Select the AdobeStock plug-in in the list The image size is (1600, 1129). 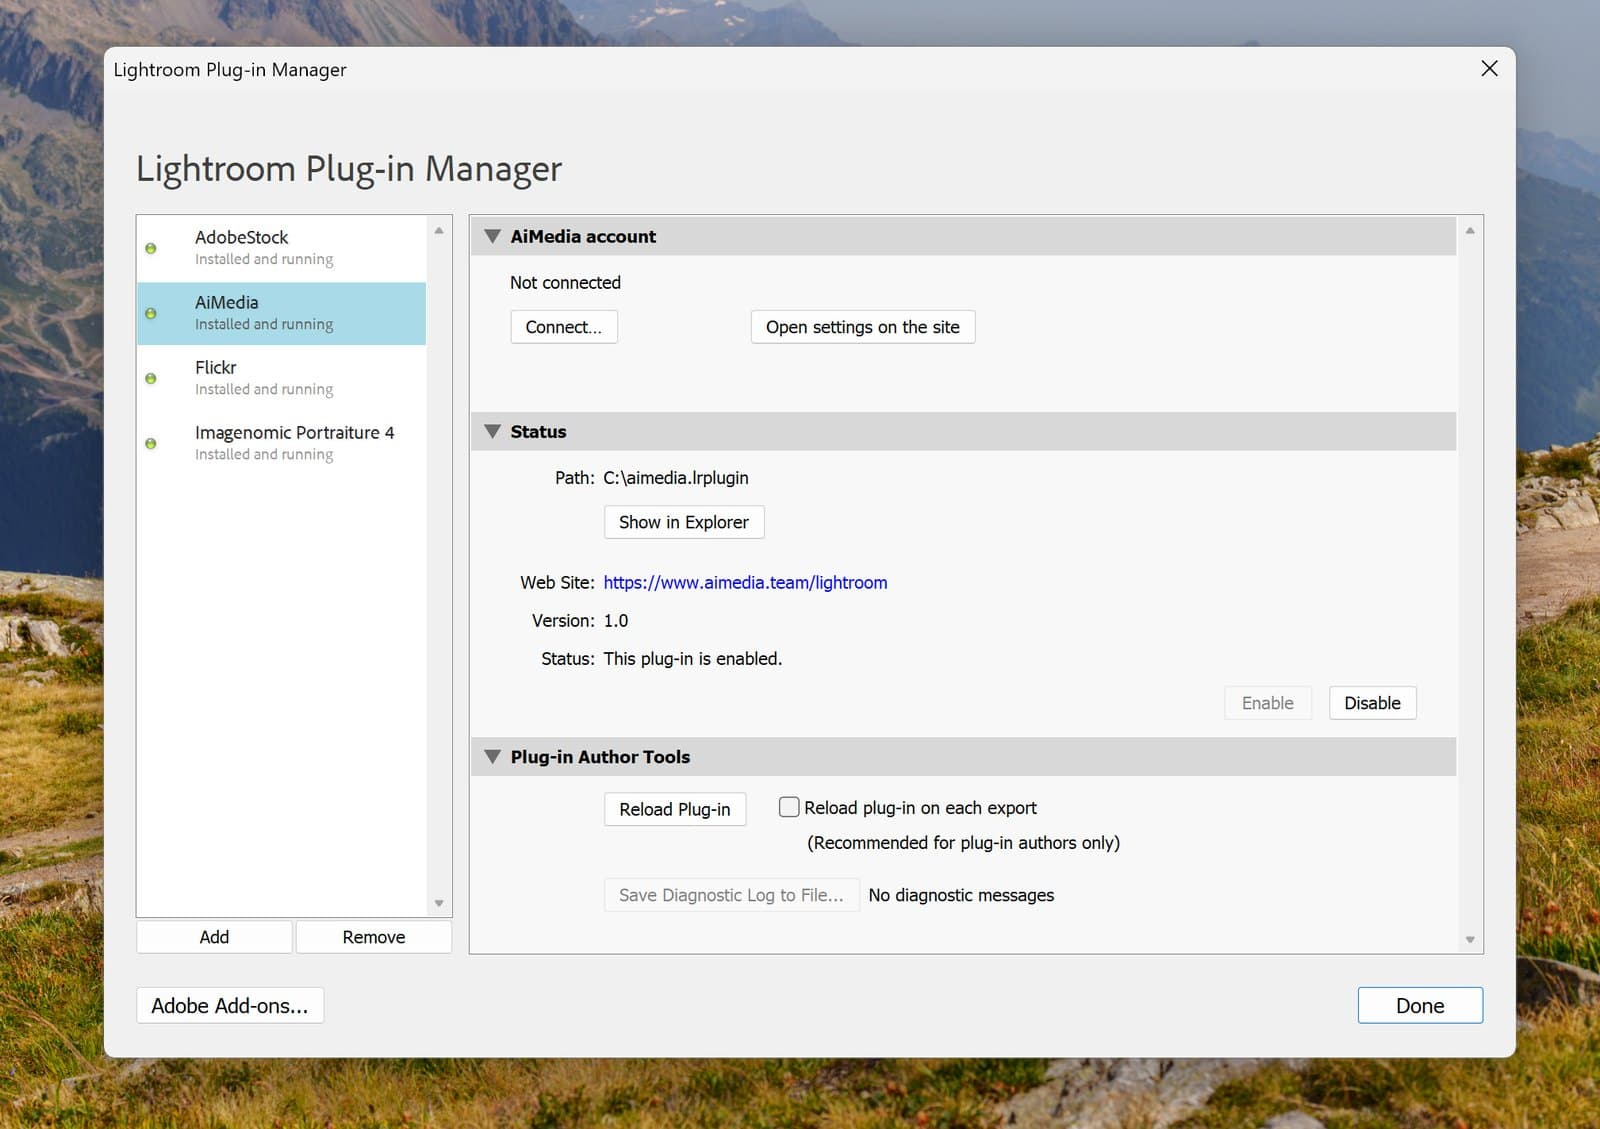tap(281, 248)
